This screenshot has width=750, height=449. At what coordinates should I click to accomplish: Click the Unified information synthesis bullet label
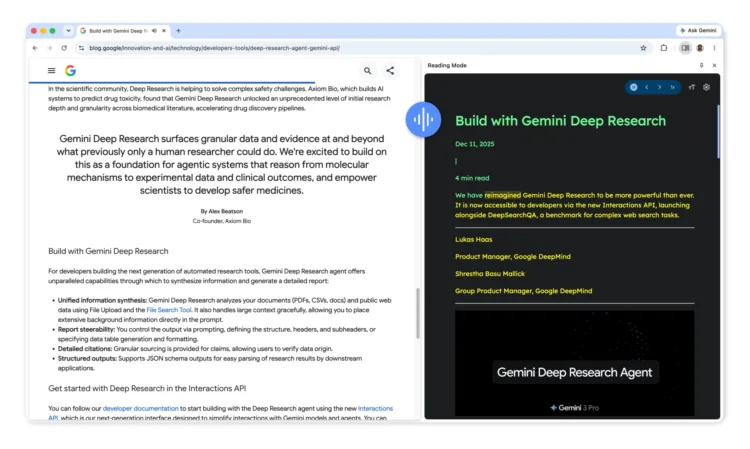(102, 300)
